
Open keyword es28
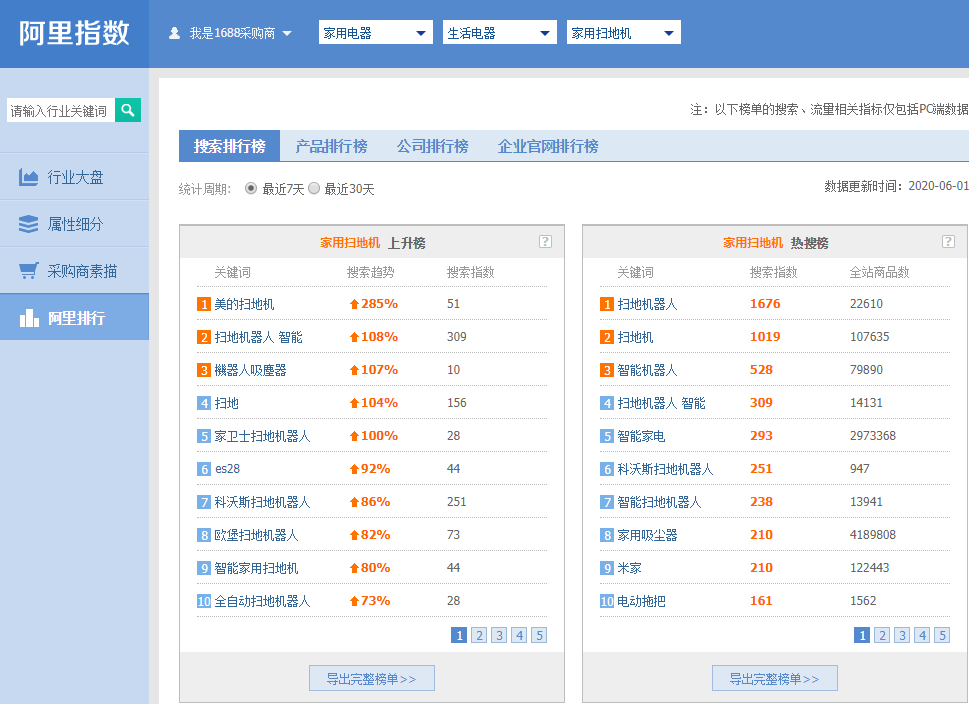coord(227,469)
